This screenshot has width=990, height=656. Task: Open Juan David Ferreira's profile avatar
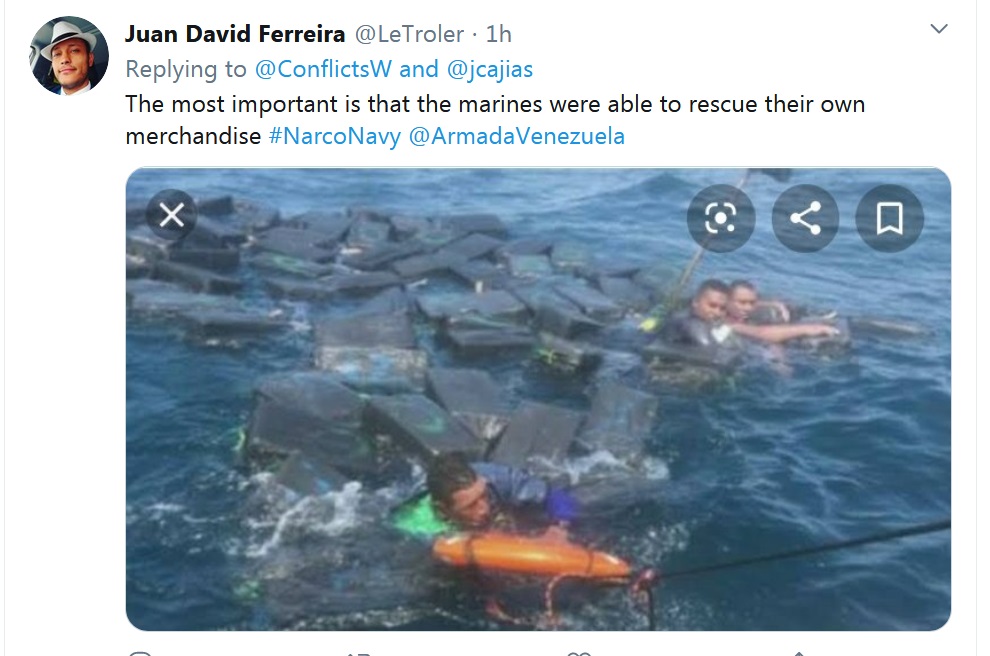[69, 56]
